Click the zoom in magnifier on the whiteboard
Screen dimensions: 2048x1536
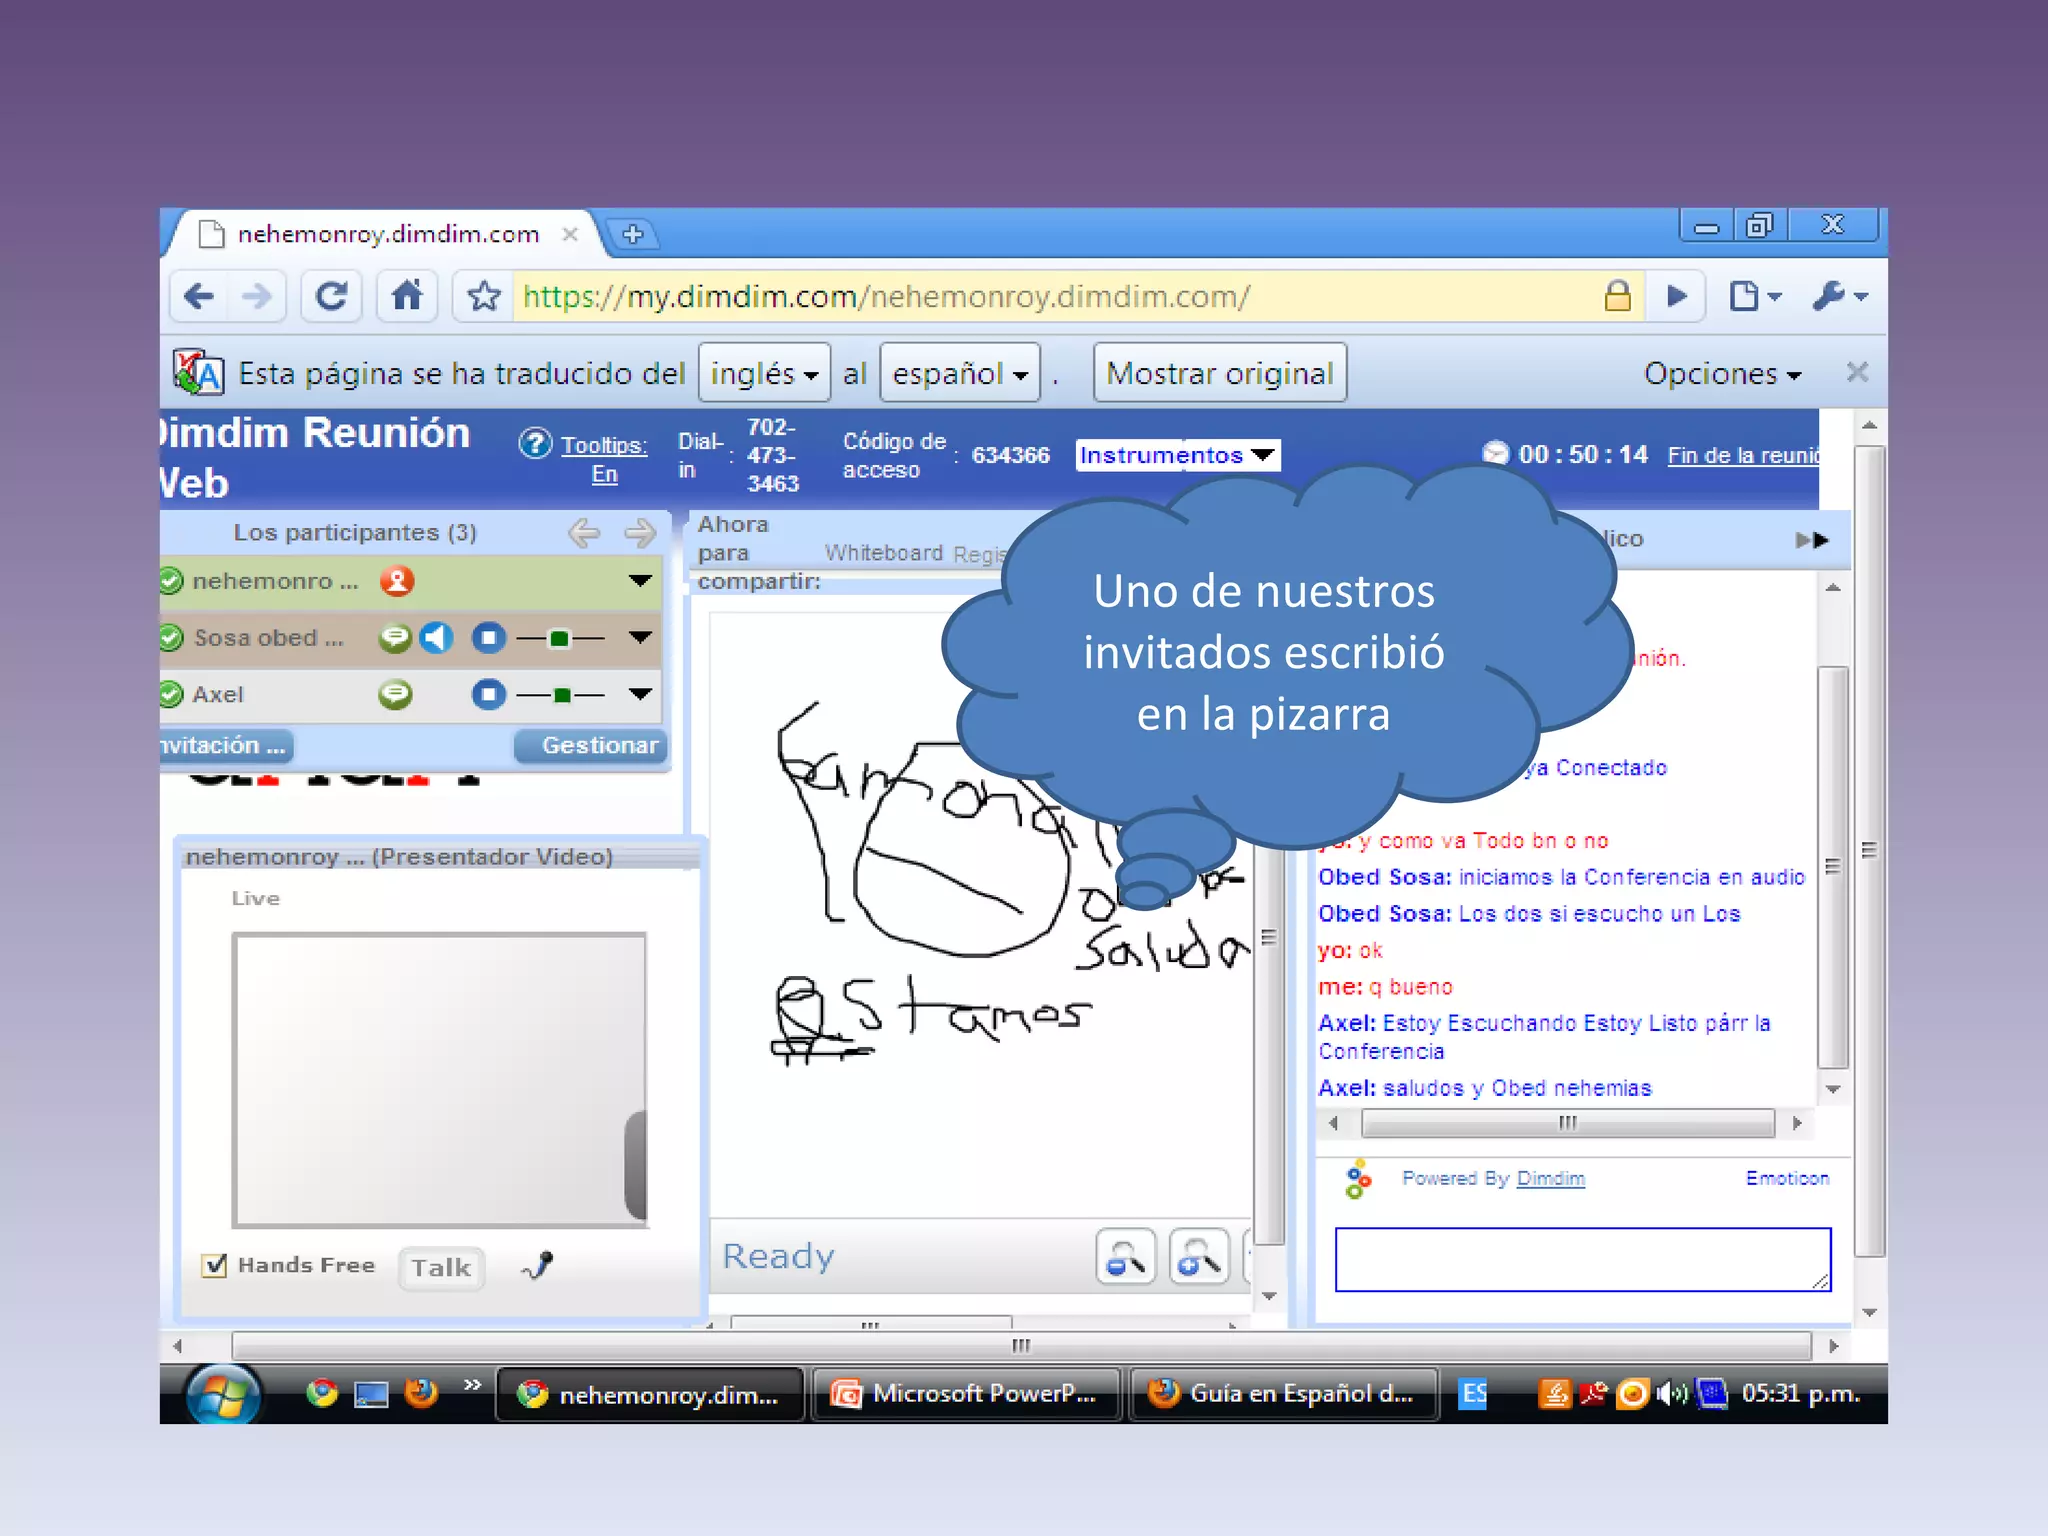pos(1199,1257)
